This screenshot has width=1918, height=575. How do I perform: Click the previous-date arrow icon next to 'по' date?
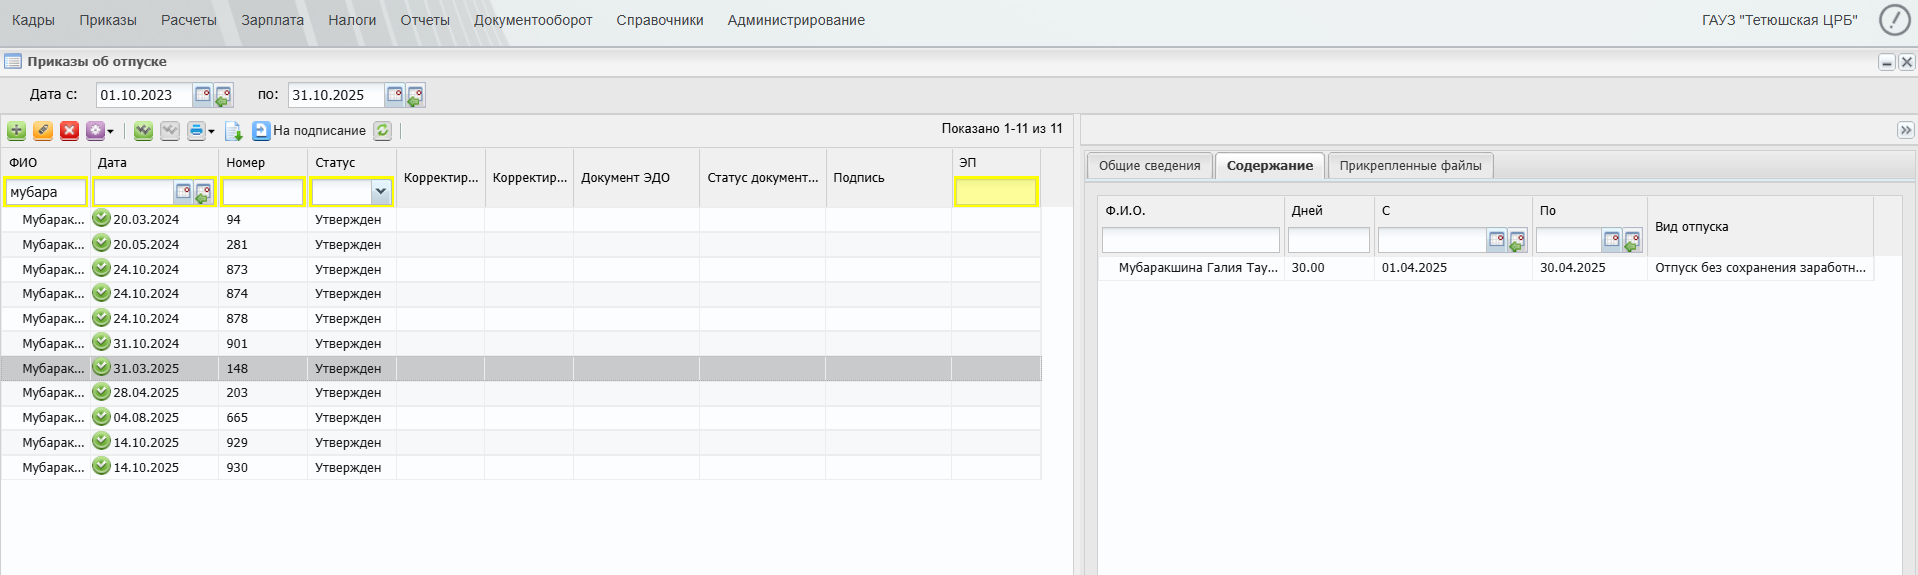tap(415, 95)
